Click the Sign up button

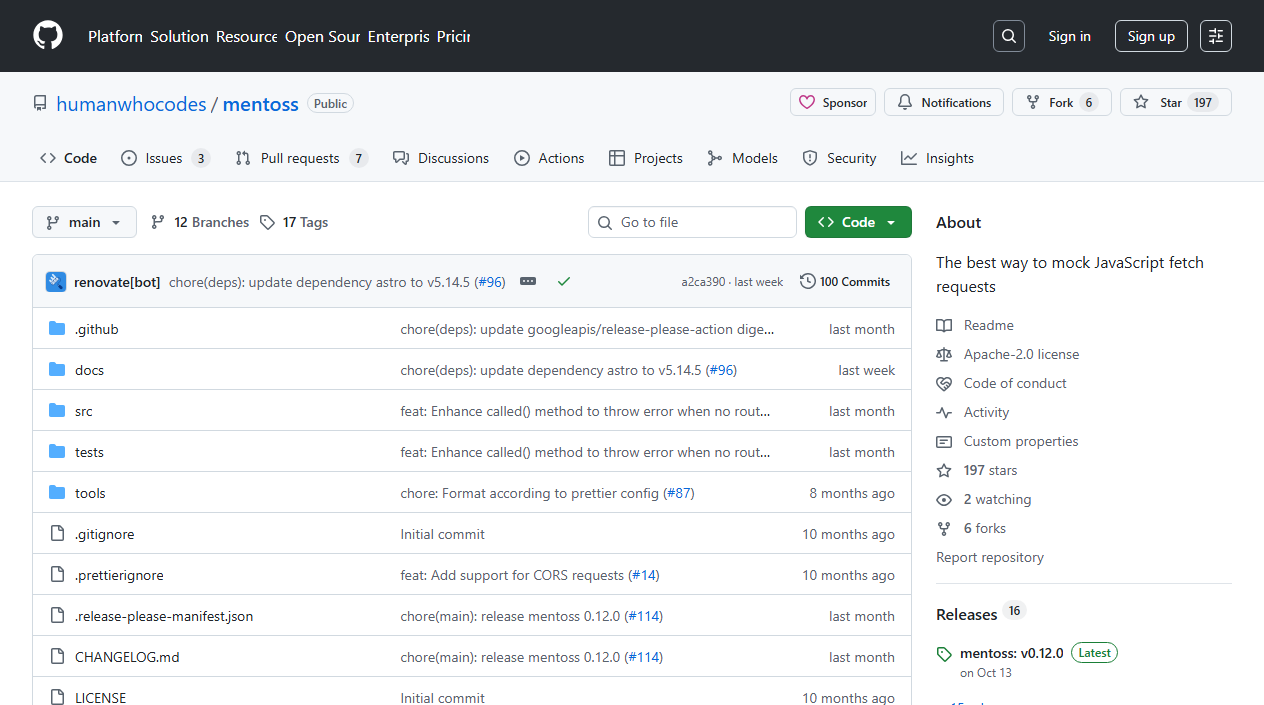click(1151, 36)
